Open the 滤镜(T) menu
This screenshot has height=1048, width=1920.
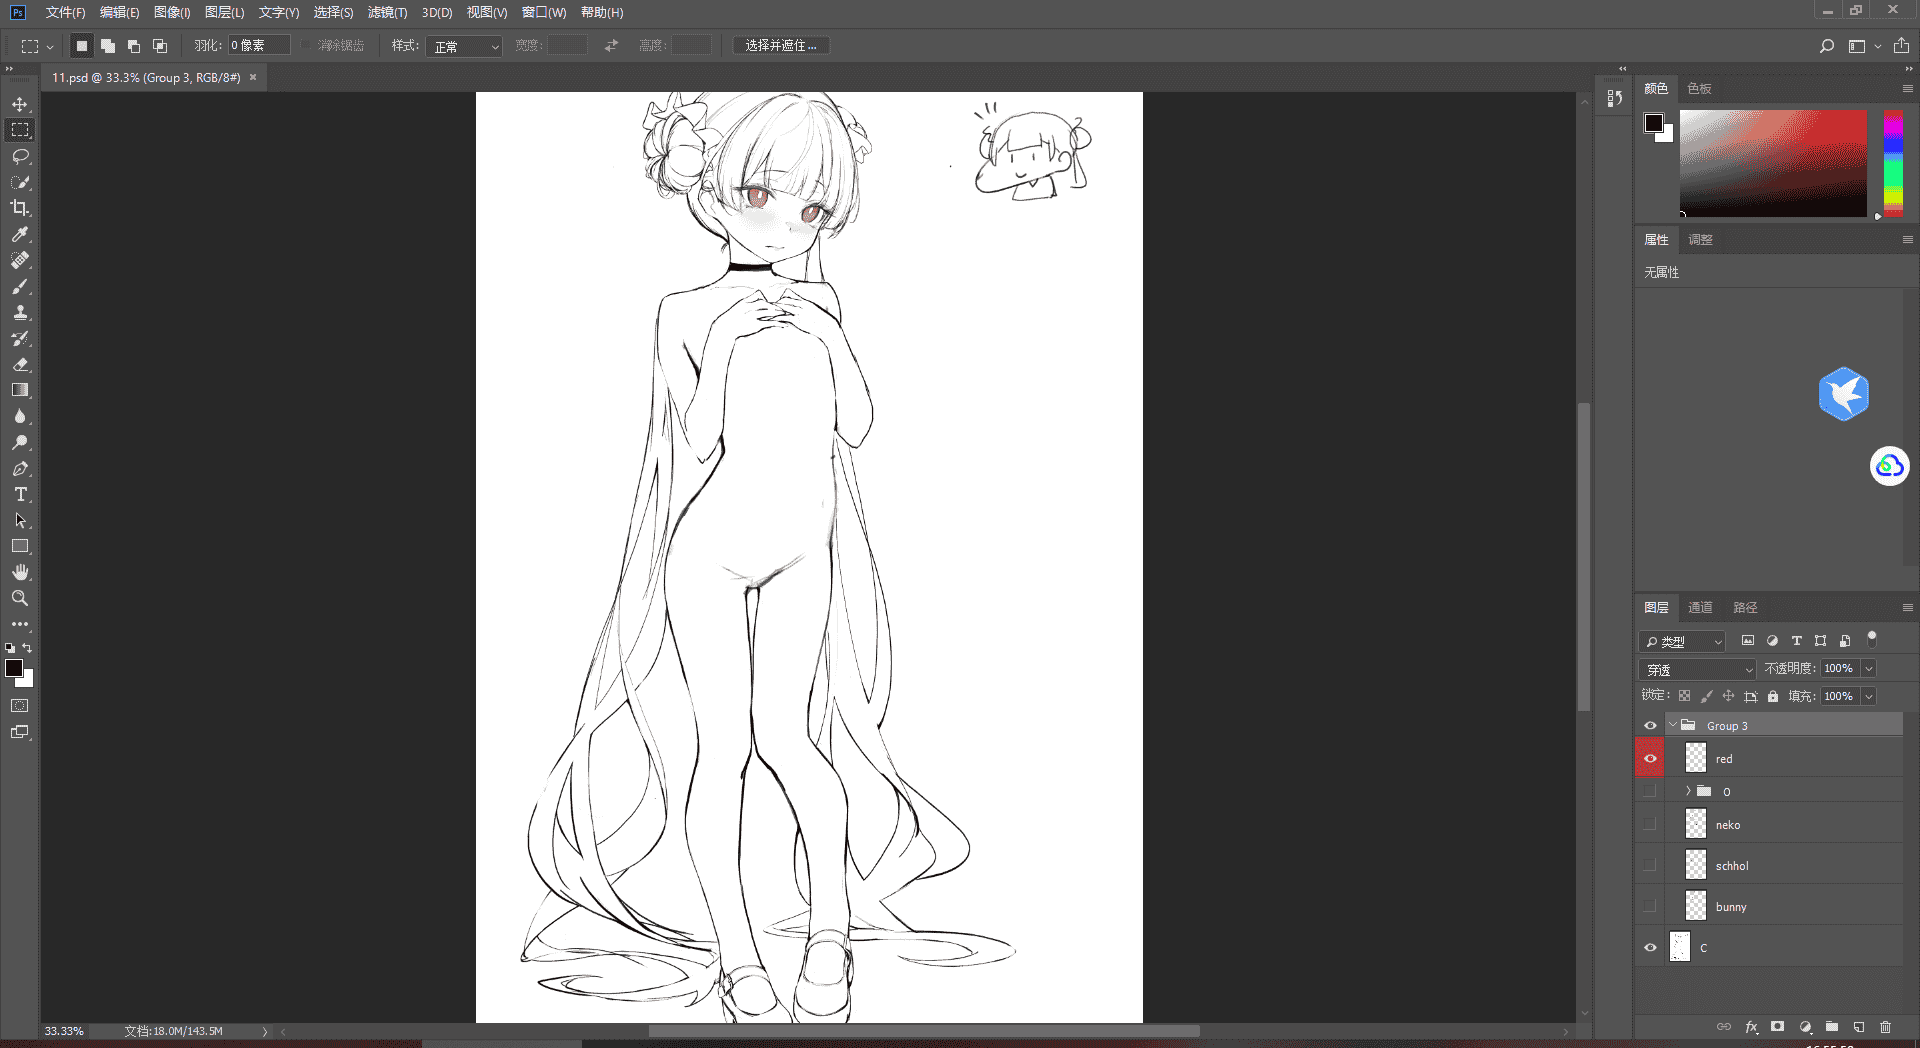tap(387, 12)
